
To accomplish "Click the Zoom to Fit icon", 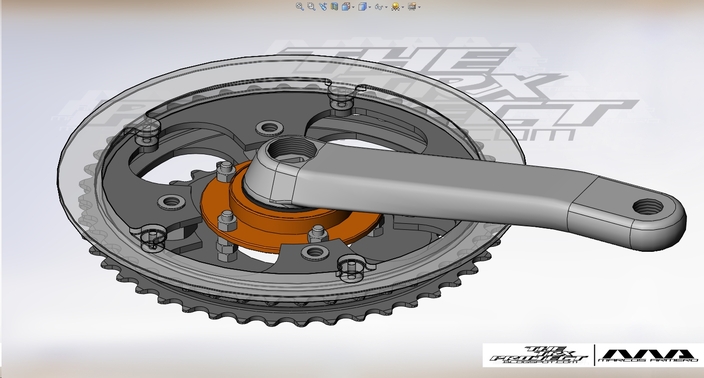I will pyautogui.click(x=299, y=6).
